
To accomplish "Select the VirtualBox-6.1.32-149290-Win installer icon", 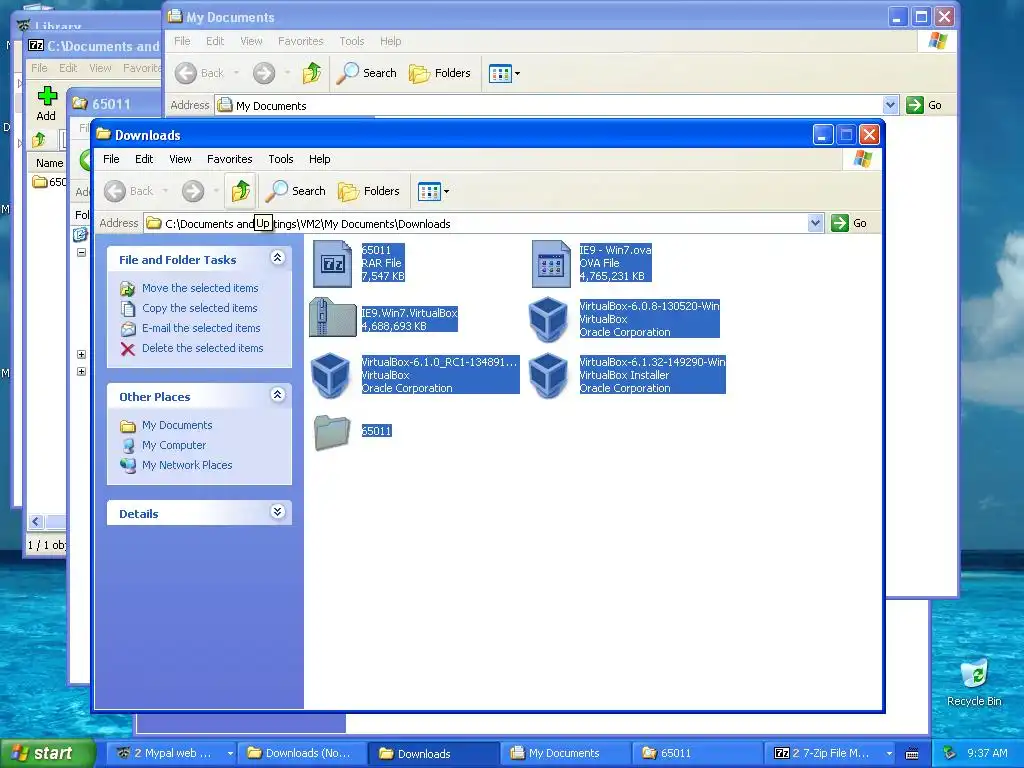I will point(549,375).
